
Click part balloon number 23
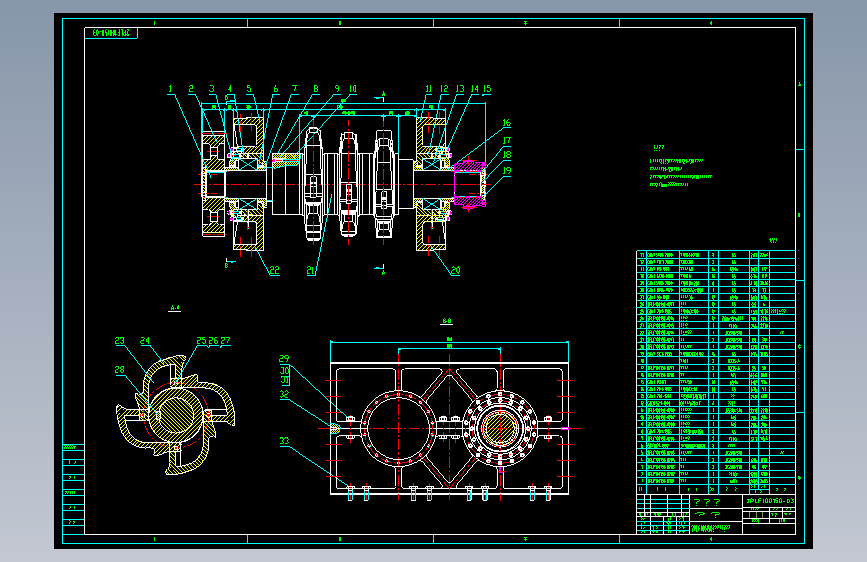point(119,341)
